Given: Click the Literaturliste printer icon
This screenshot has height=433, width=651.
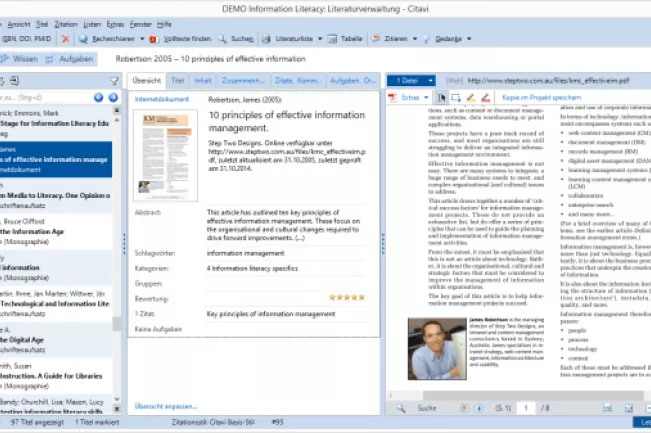Looking at the screenshot, I should pos(266,39).
